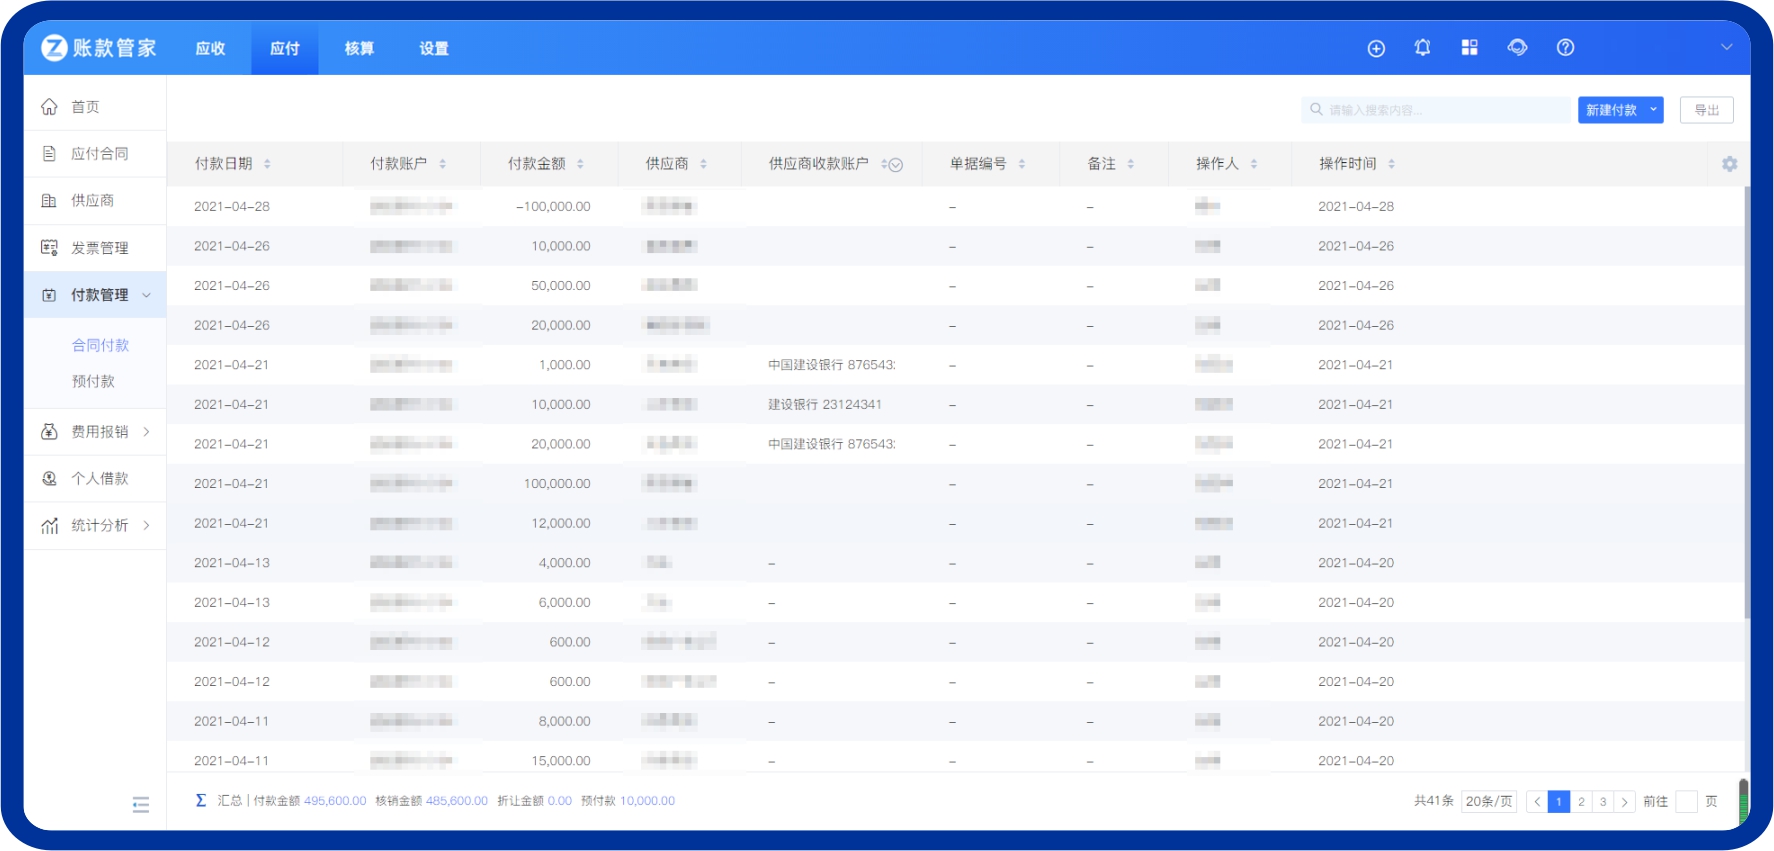Go to next page arrow
Screen dimensions: 1774x851
(x=1625, y=802)
